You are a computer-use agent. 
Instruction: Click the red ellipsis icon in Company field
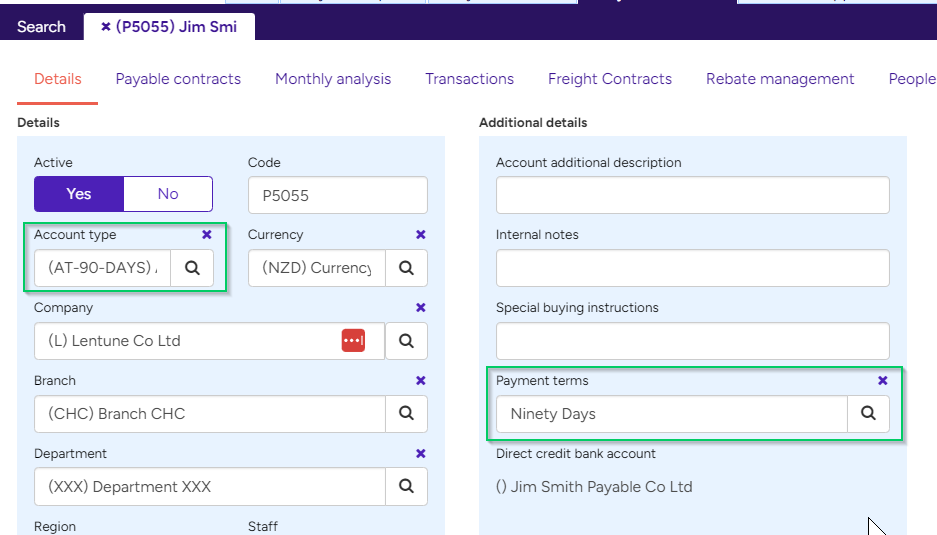tap(353, 341)
